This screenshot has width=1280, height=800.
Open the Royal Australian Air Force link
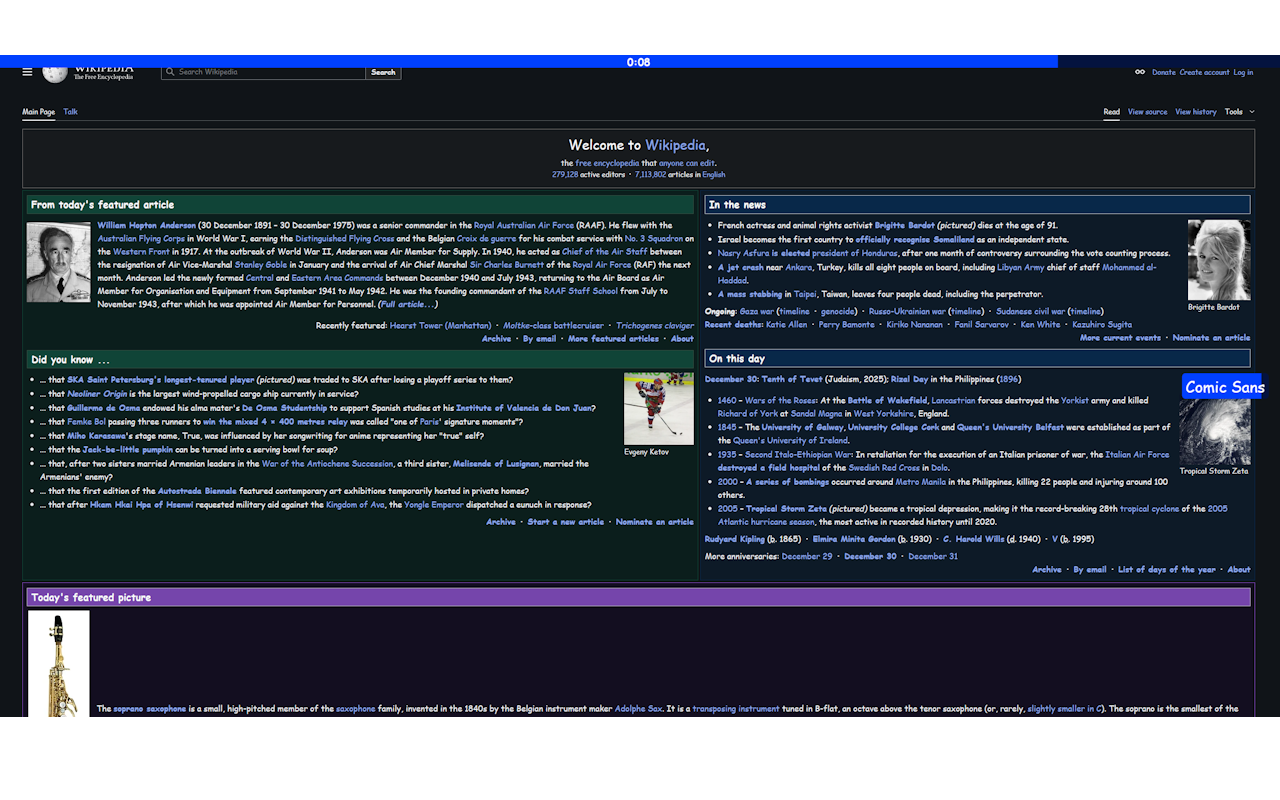524,225
